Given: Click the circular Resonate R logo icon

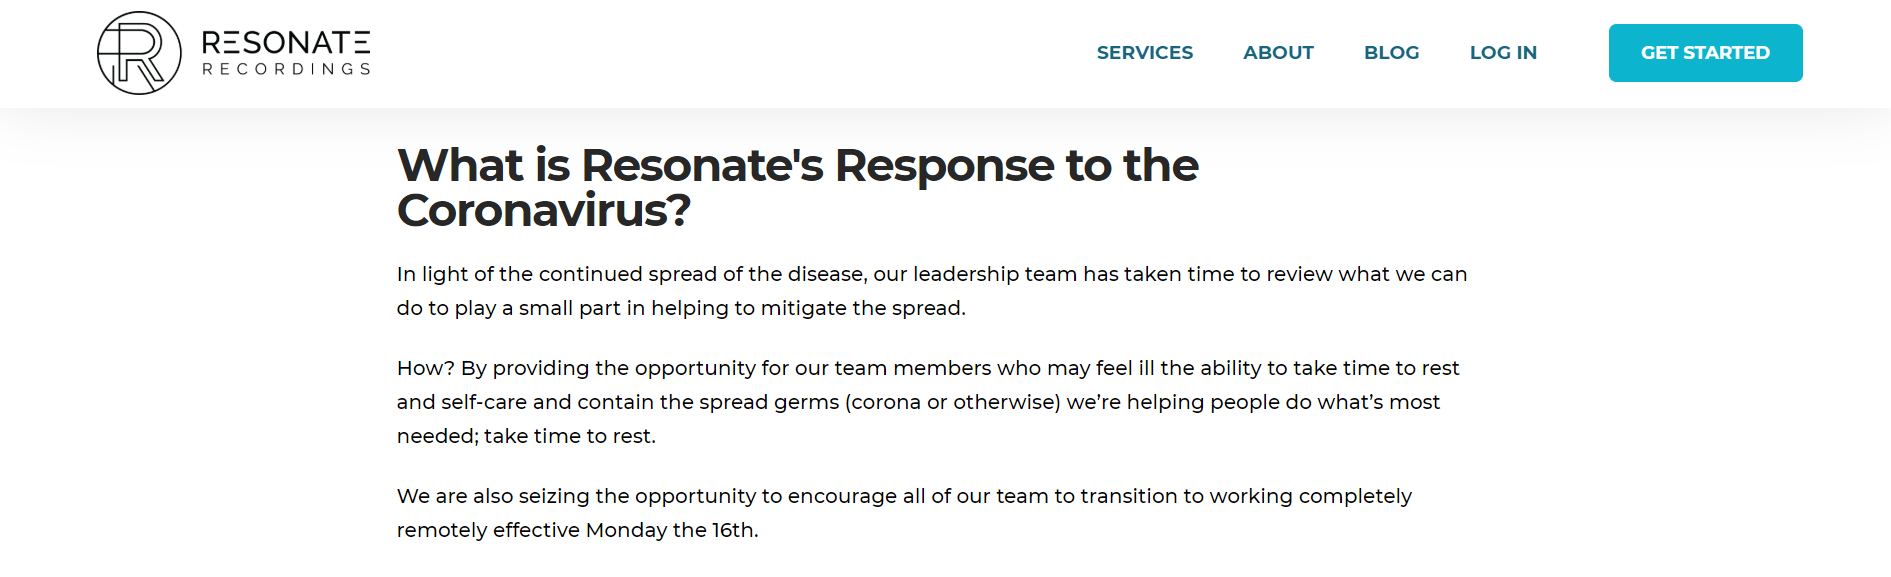Looking at the screenshot, I should click(x=139, y=53).
